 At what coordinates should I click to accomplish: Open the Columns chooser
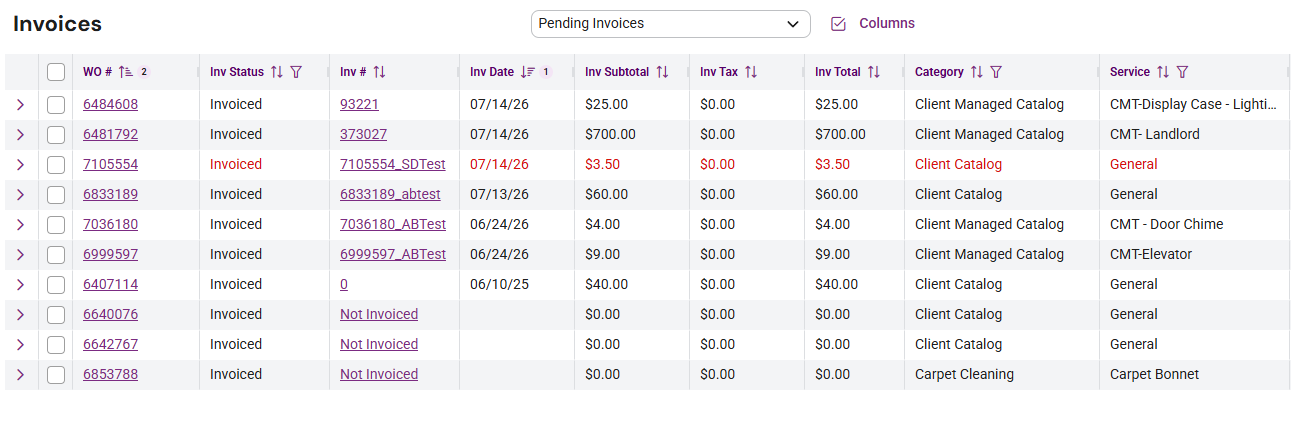(x=873, y=23)
